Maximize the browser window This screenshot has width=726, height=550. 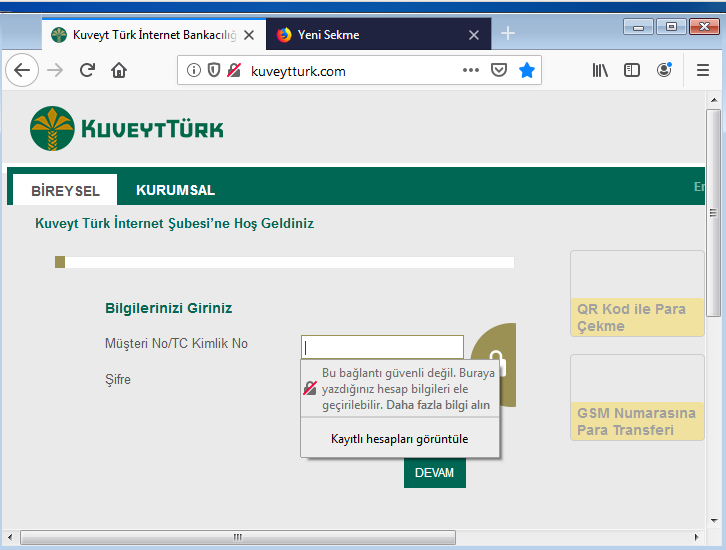coord(671,27)
